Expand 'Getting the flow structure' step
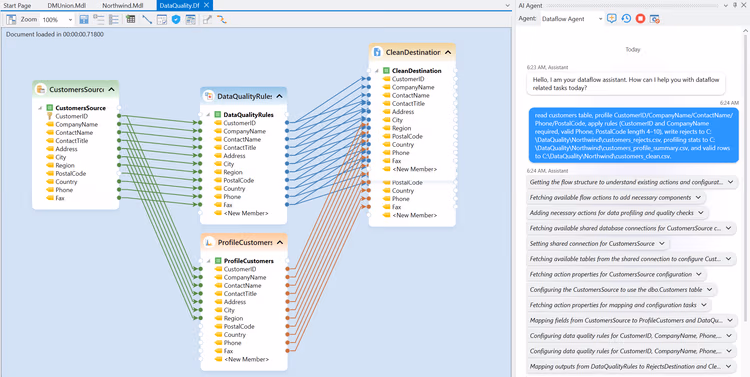This screenshot has width=750, height=377. [730, 182]
